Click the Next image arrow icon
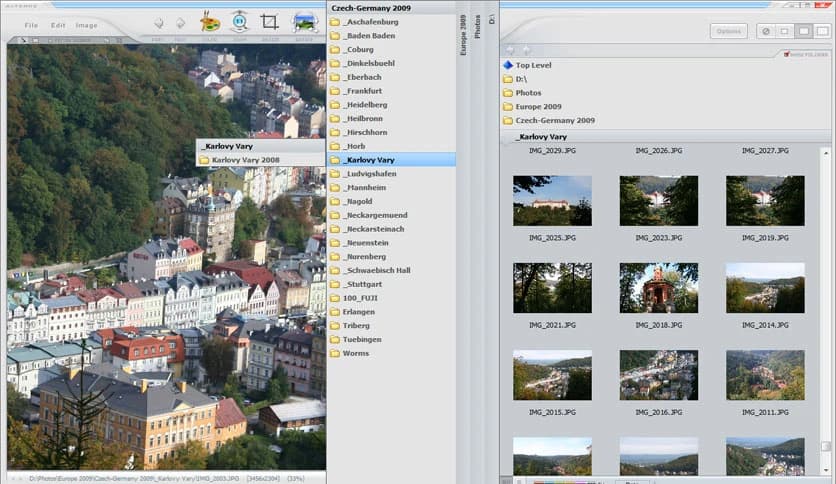Screen dimensions: 836x484 [180, 23]
